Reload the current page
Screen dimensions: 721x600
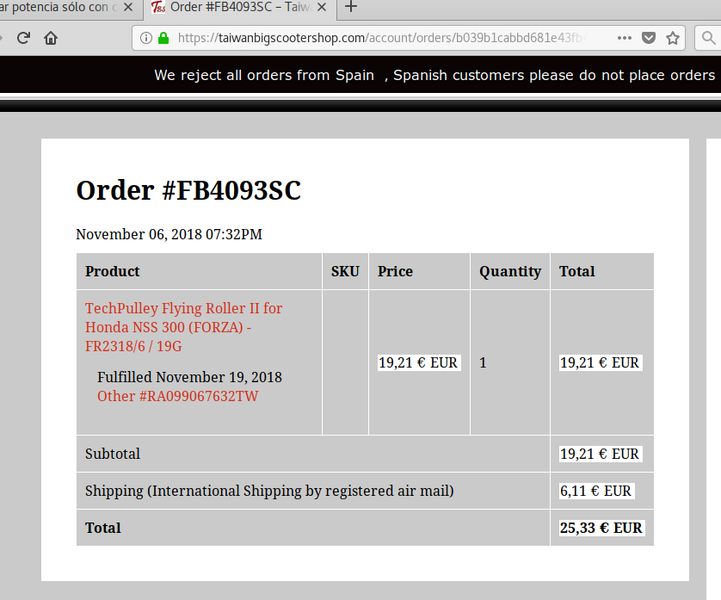(x=23, y=38)
